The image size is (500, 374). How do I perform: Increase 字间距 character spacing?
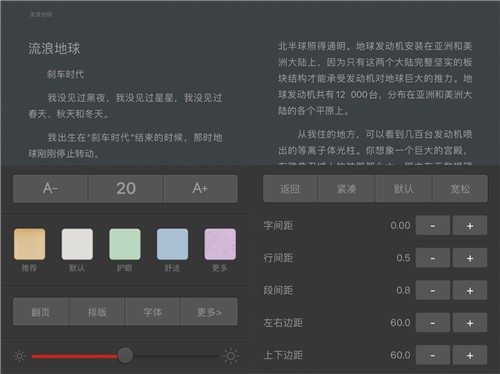(x=470, y=226)
